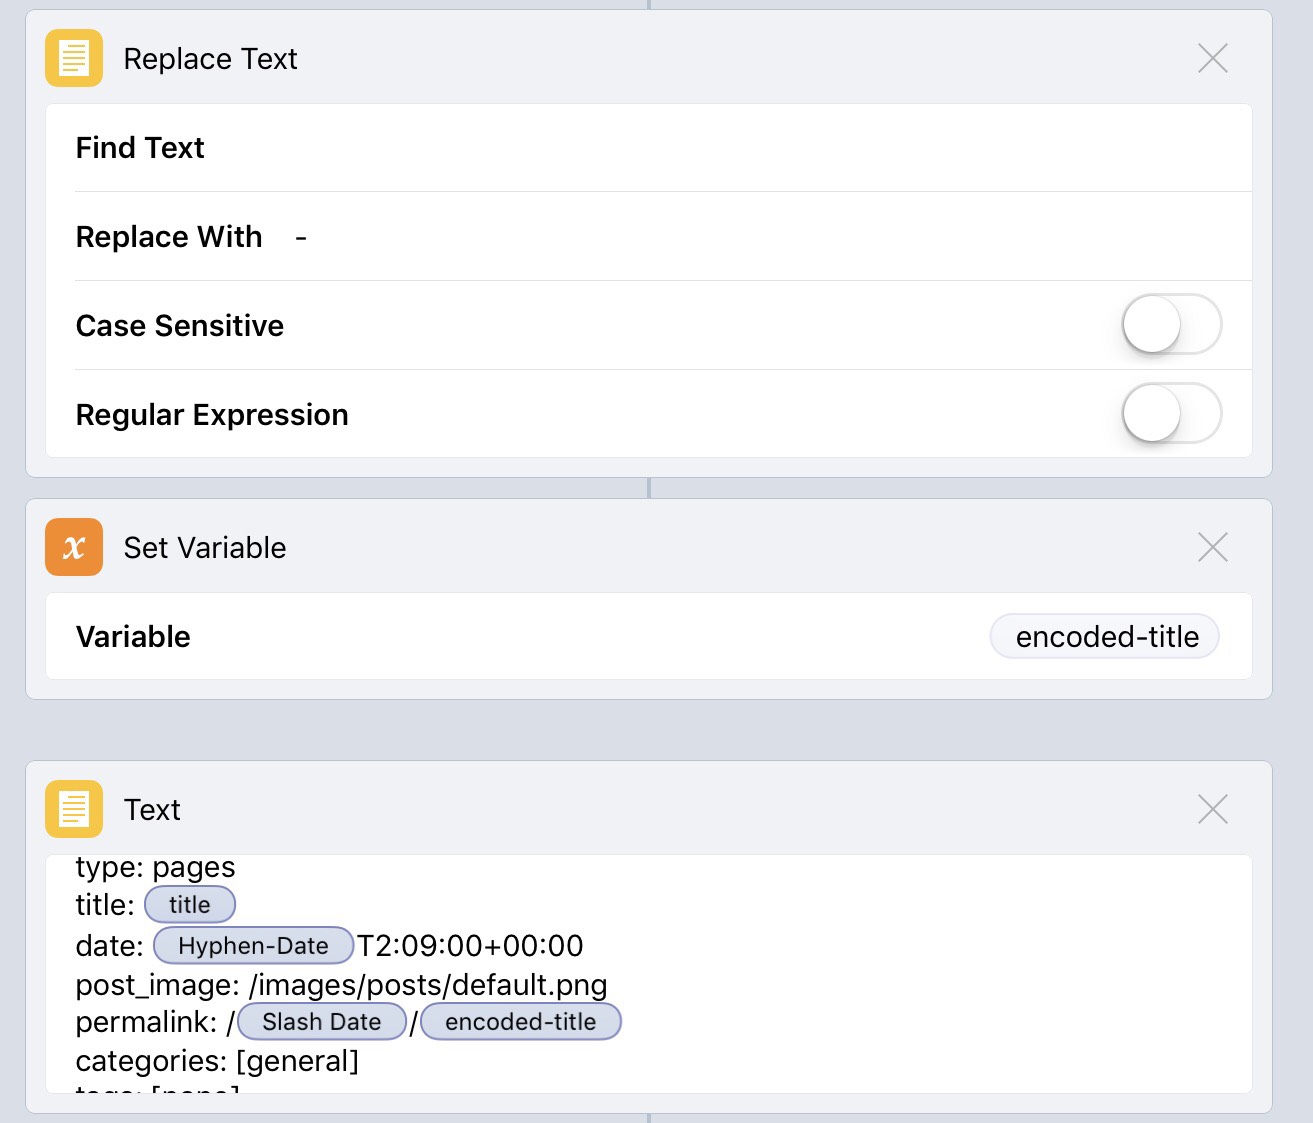Click the 'Variable' label
Image resolution: width=1313 pixels, height=1123 pixels.
[133, 637]
